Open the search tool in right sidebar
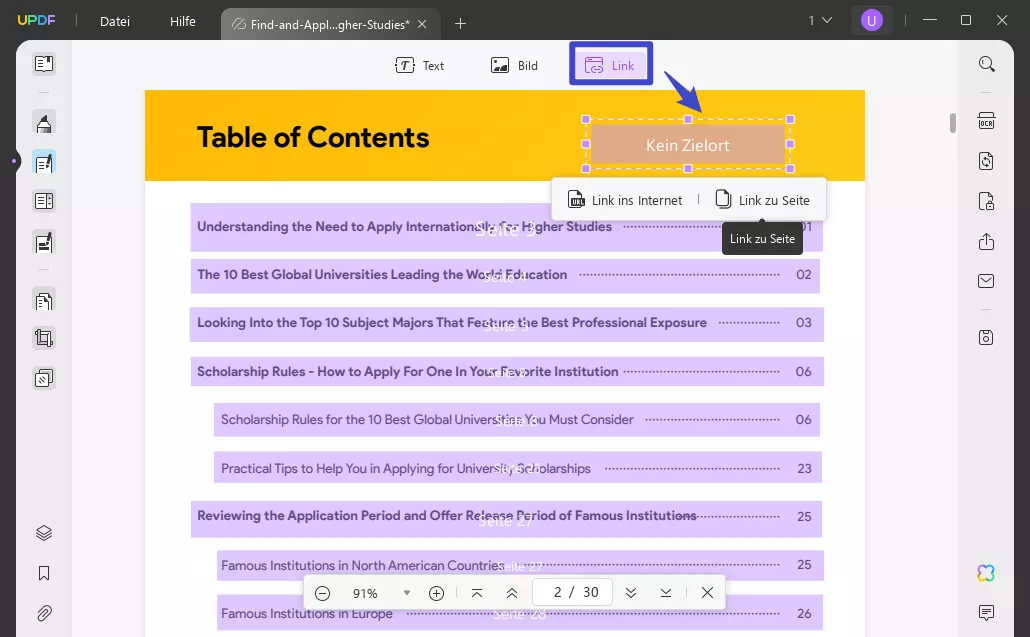Image resolution: width=1030 pixels, height=637 pixels. click(x=986, y=64)
